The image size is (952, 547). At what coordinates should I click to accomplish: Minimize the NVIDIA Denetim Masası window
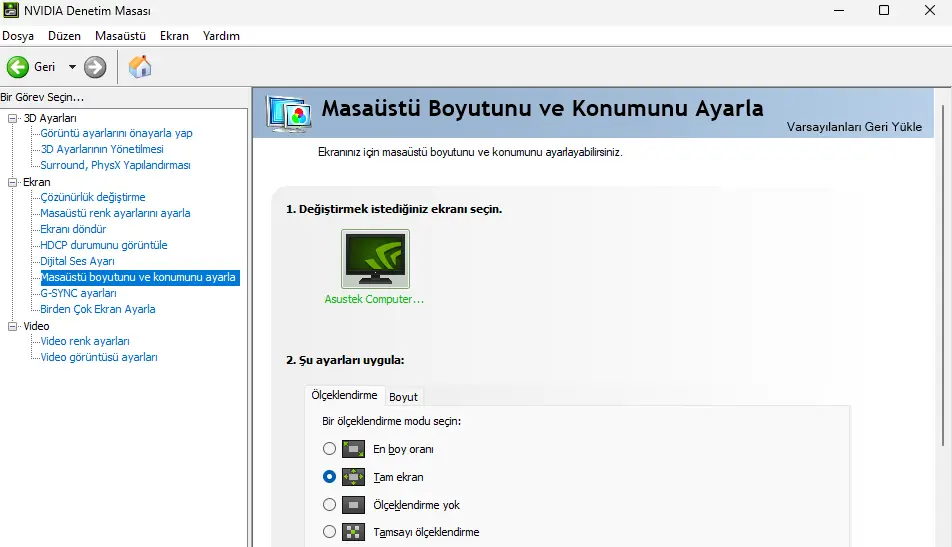click(839, 10)
